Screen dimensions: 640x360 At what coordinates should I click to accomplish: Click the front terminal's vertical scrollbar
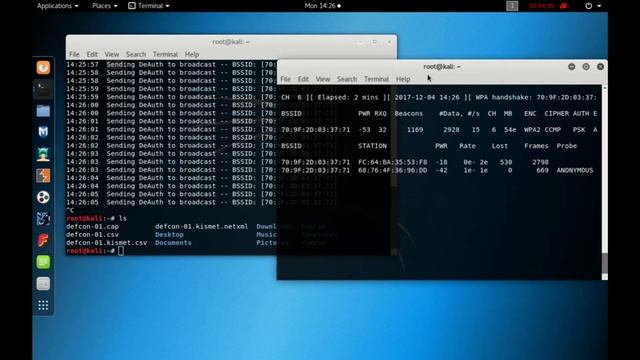[604, 182]
